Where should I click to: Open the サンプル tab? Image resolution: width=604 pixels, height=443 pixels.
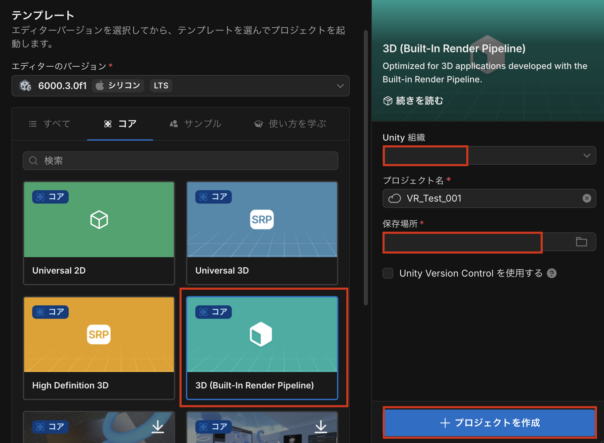[195, 124]
